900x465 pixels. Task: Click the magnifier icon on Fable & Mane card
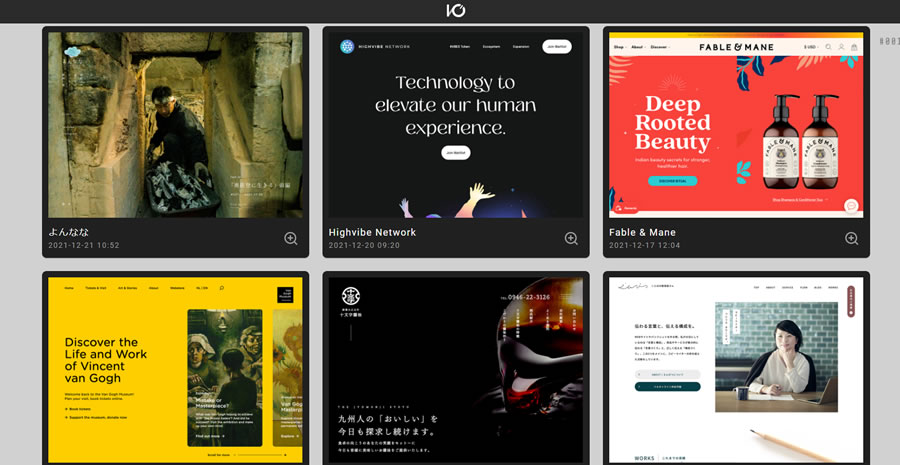pyautogui.click(x=851, y=238)
